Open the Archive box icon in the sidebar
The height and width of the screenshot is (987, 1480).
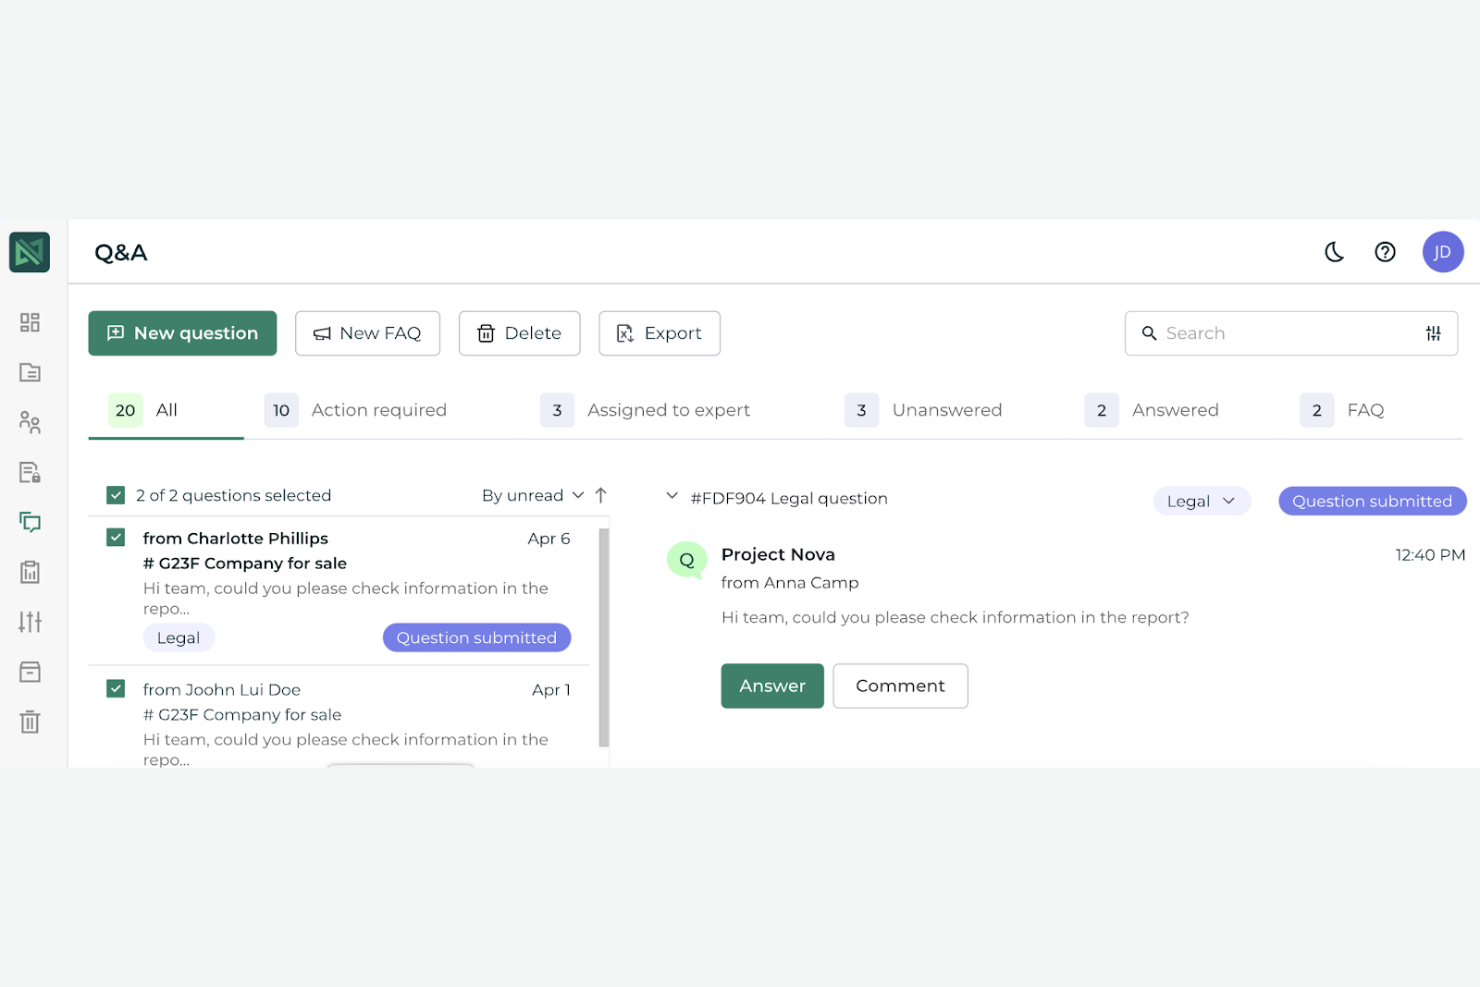(x=29, y=671)
